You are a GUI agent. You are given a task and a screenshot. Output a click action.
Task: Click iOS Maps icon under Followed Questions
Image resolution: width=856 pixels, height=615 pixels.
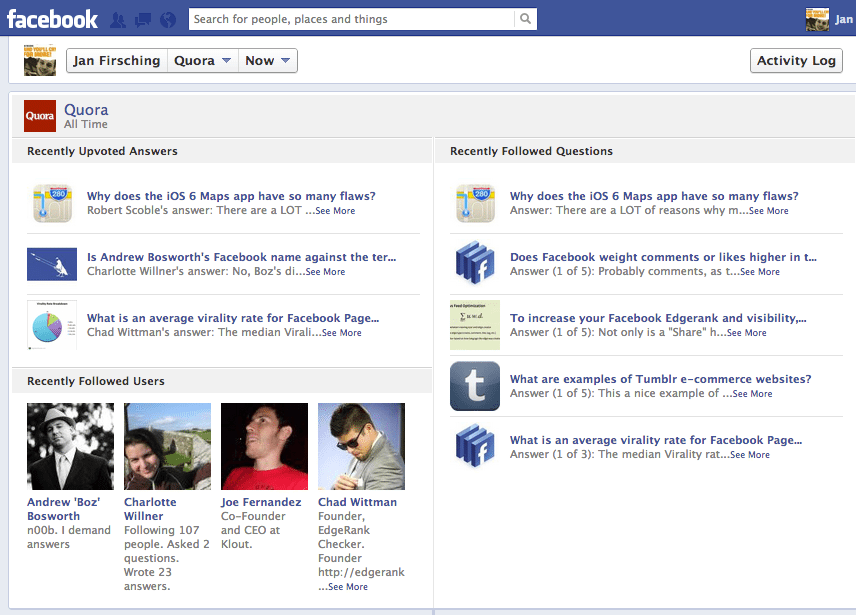click(475, 203)
